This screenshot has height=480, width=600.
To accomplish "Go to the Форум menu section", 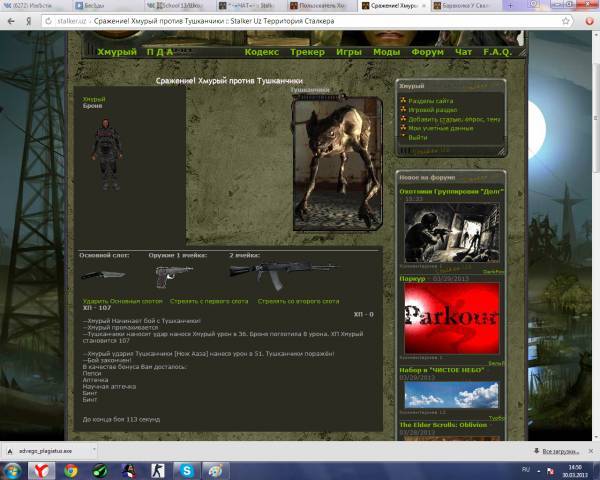I will tap(427, 52).
